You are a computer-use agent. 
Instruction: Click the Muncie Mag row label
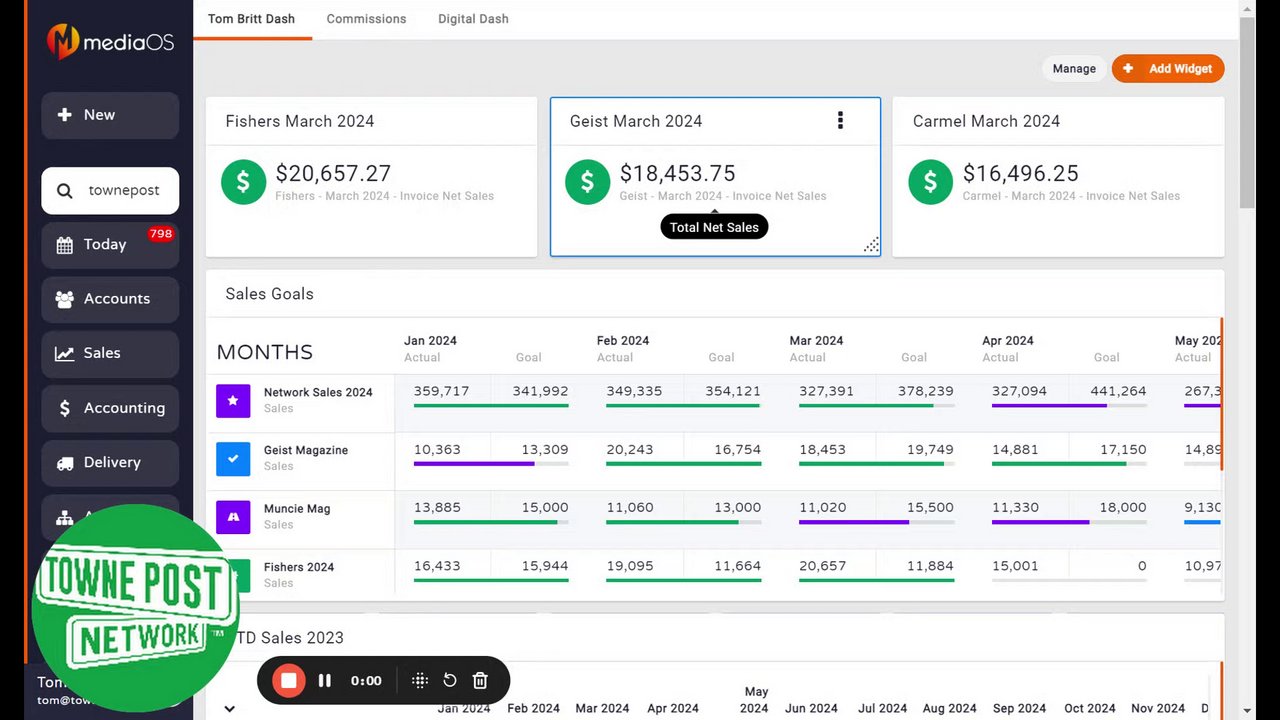[297, 508]
